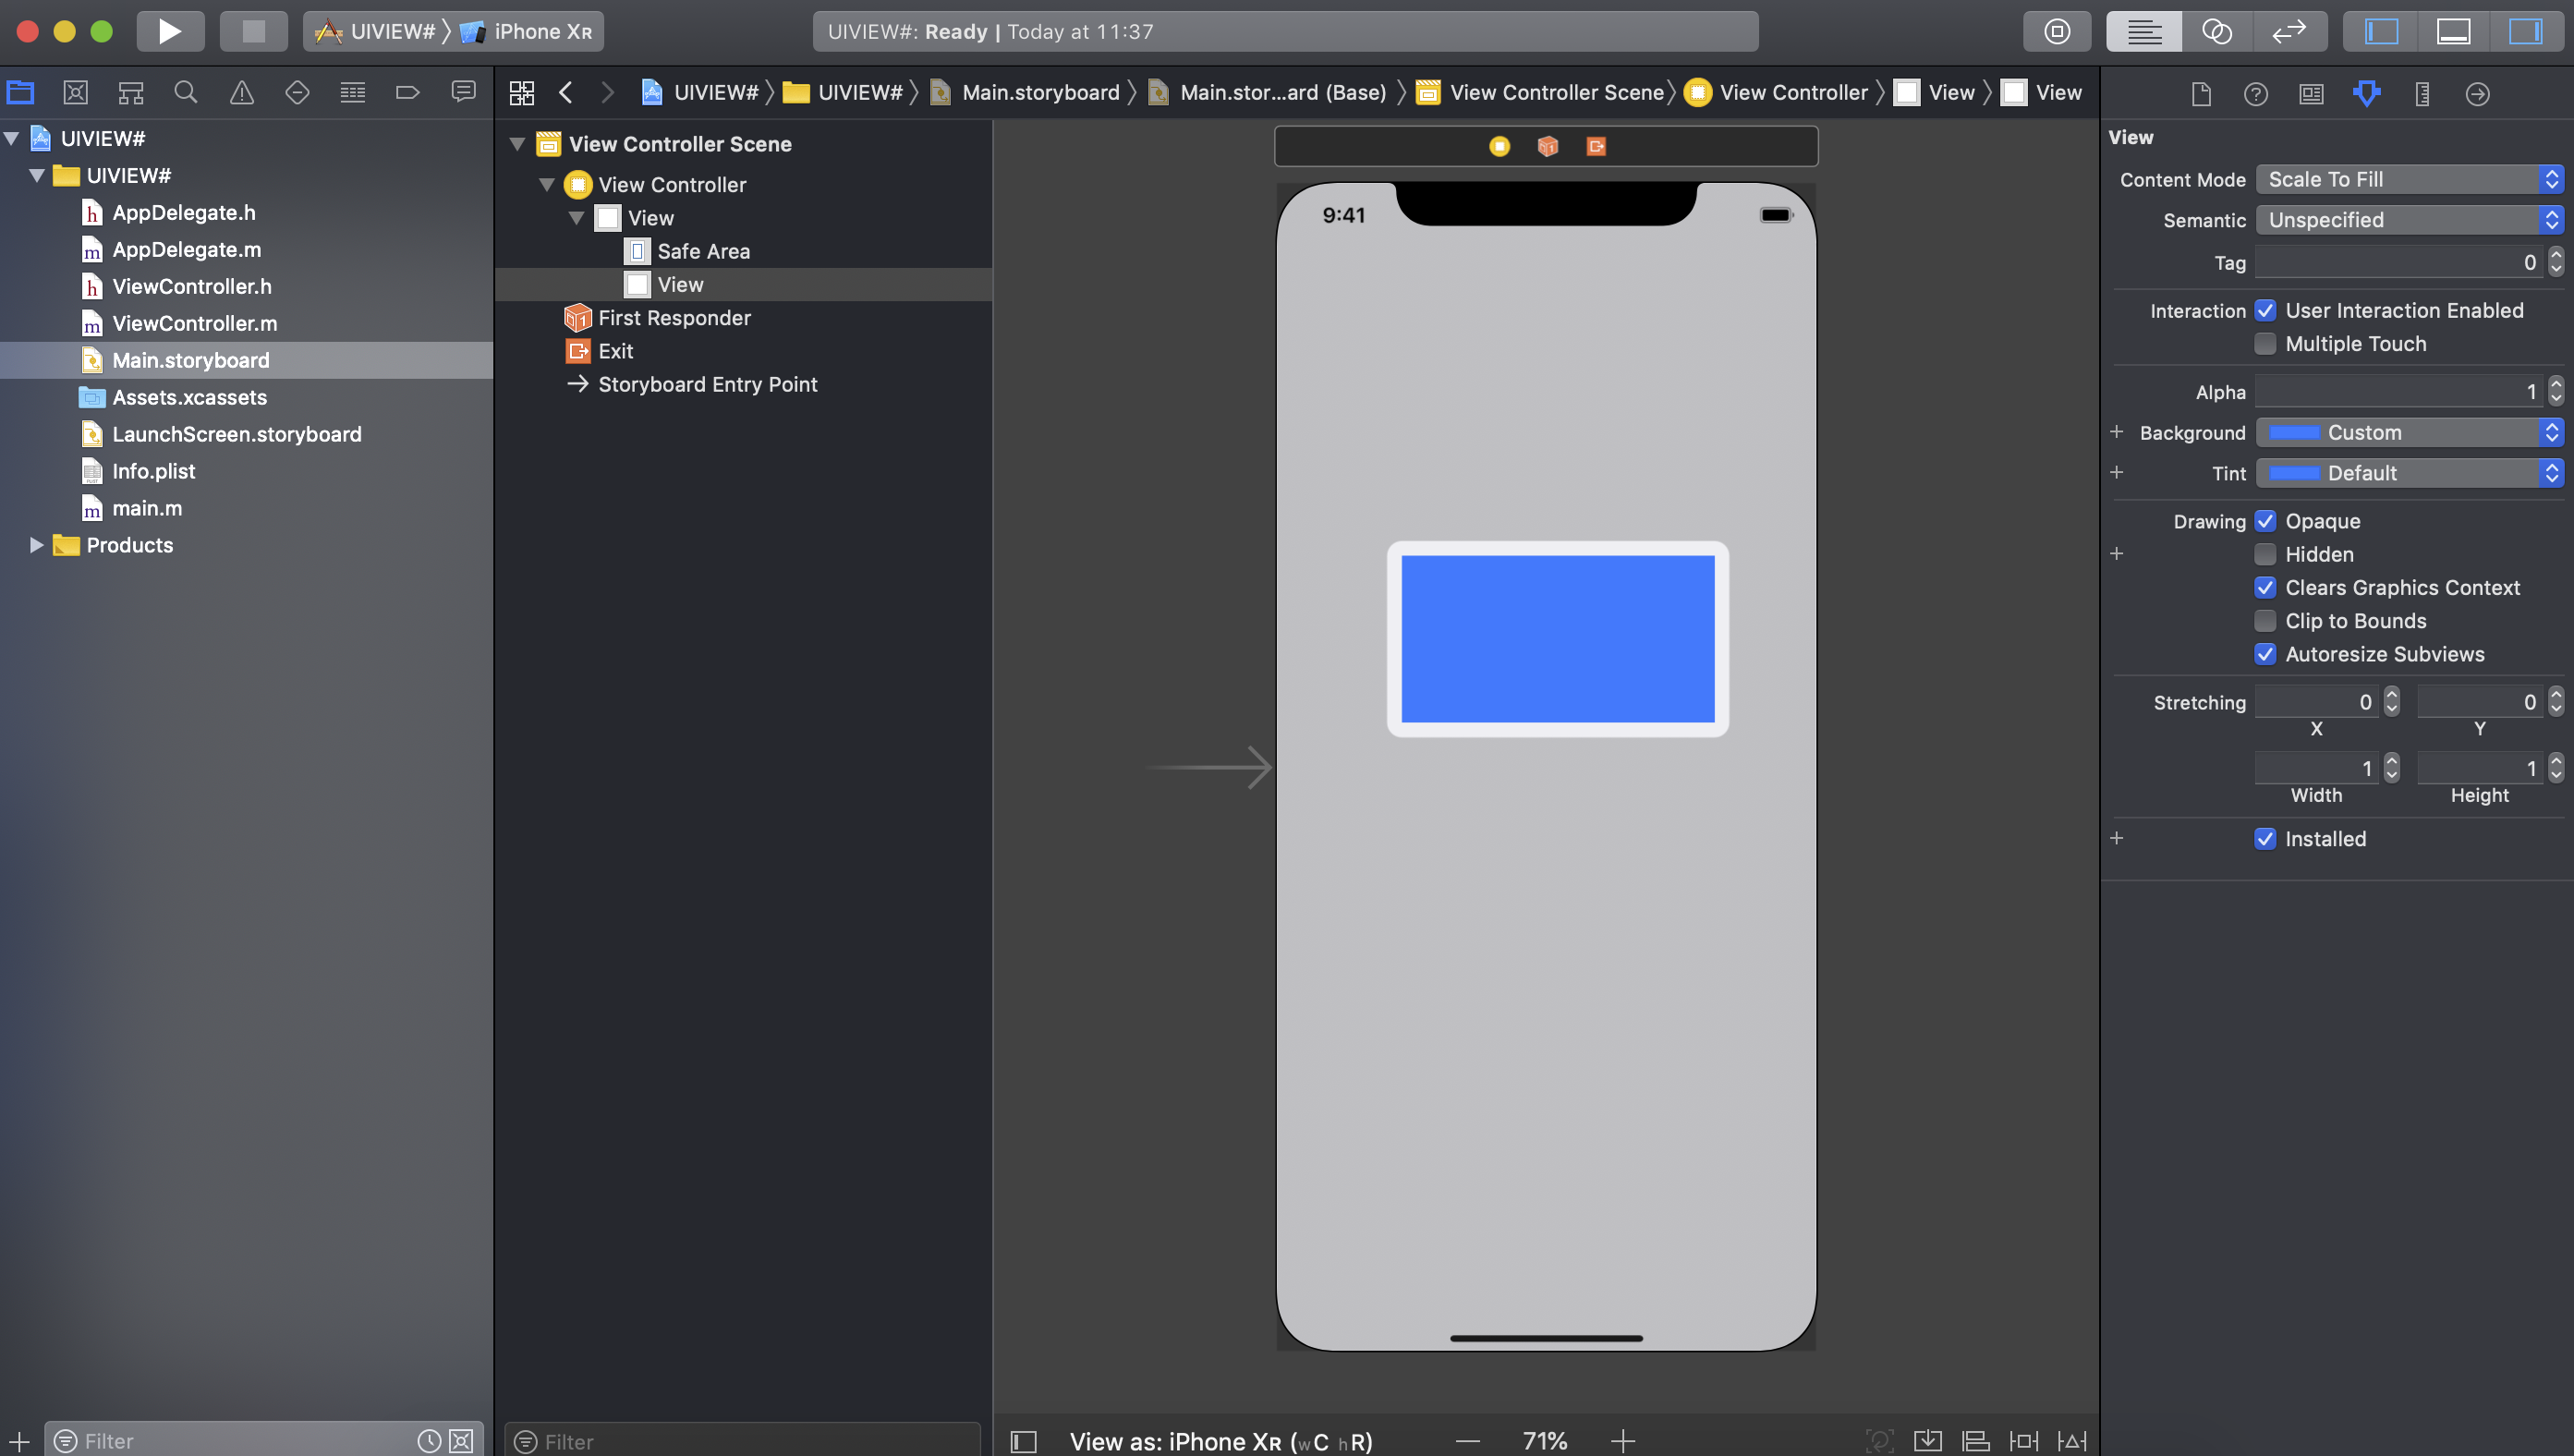Open the Library button in toolbar
This screenshot has height=1456, width=2574.
[x=2057, y=31]
